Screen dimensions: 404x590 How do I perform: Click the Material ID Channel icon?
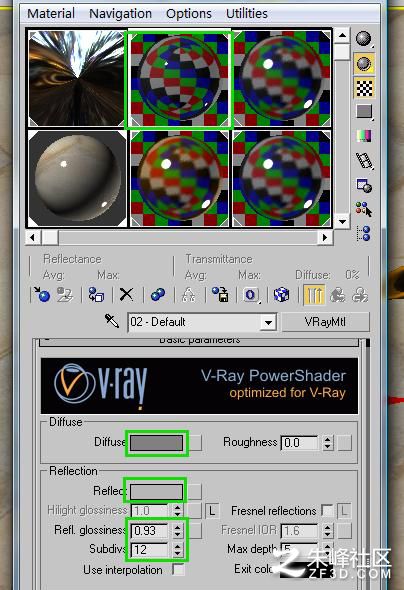click(x=251, y=295)
